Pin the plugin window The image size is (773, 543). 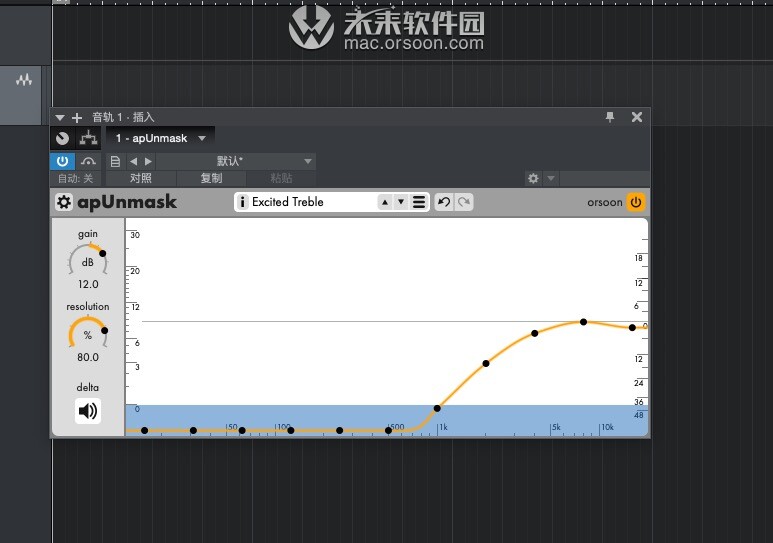(x=610, y=117)
